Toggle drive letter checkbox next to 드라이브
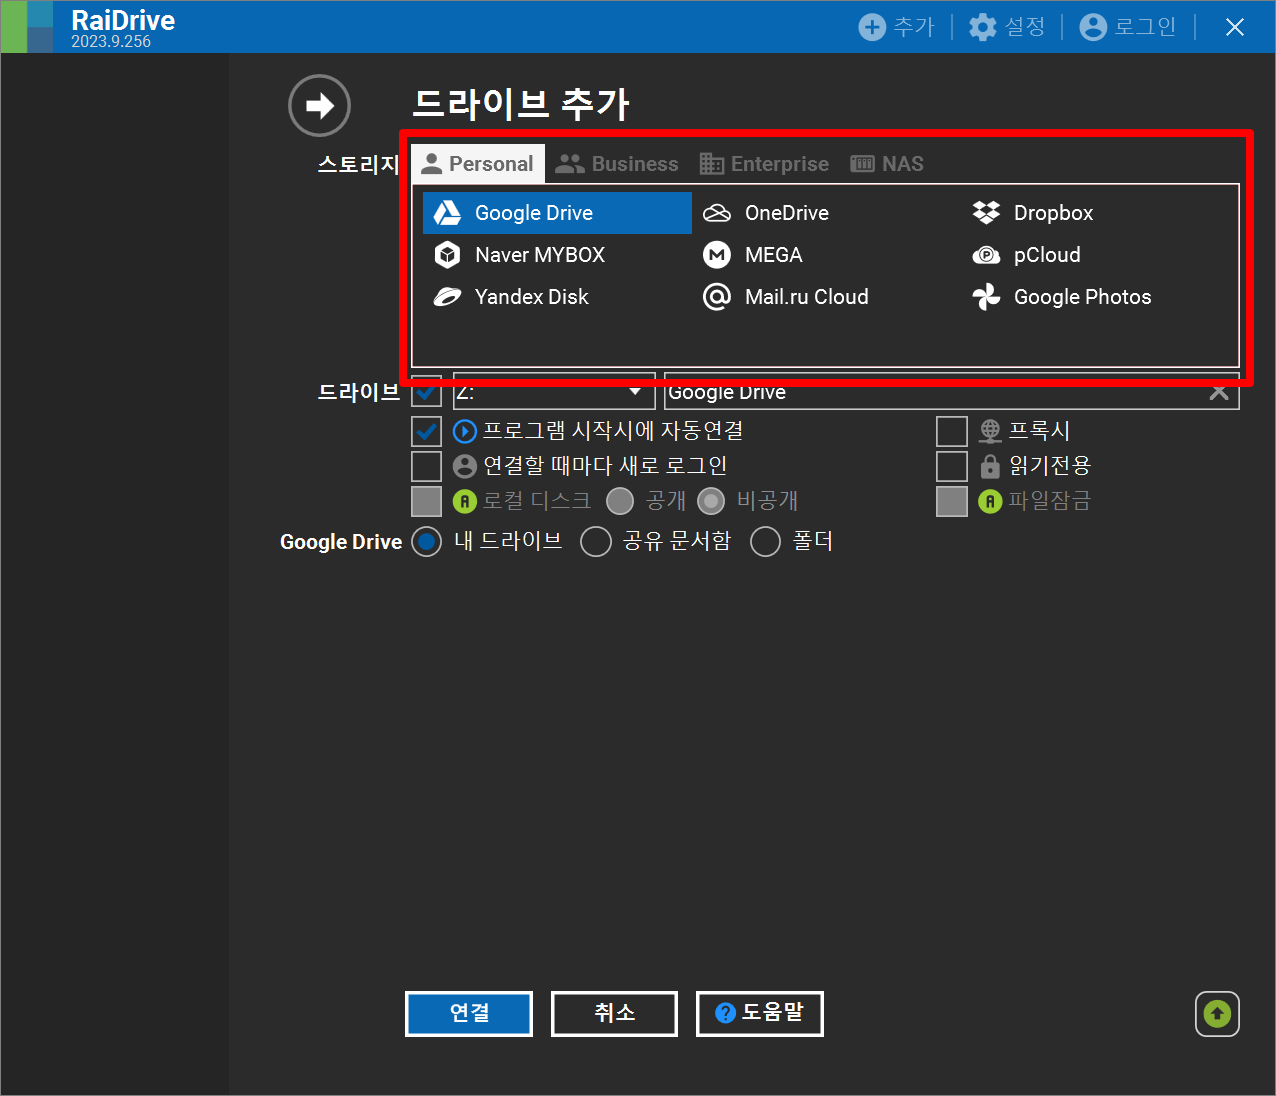 point(427,391)
